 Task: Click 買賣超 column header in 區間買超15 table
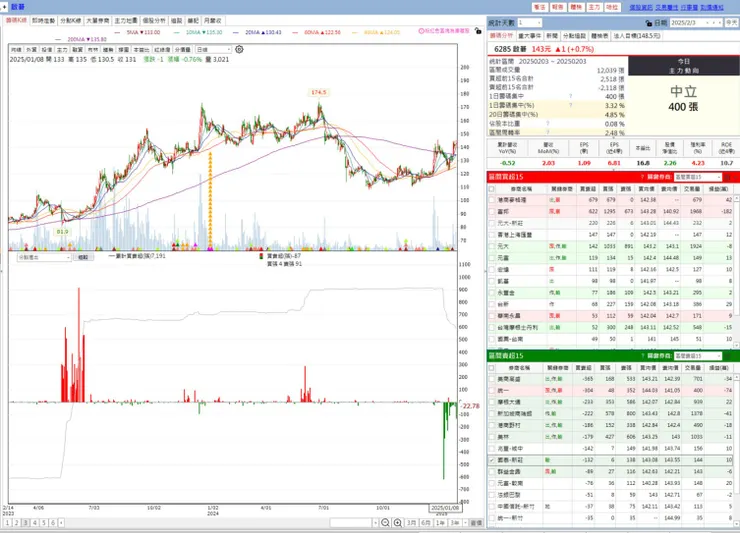588,189
